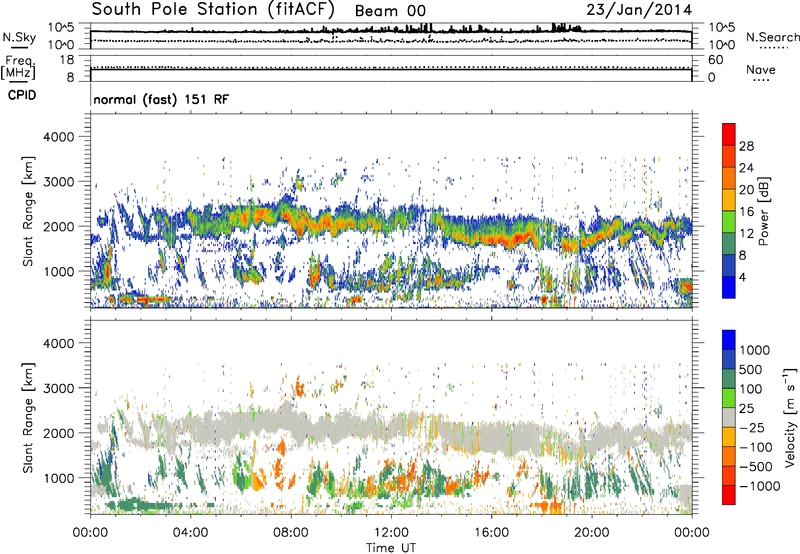
Task: Click the '28' tick on the power colorbar
Action: tap(746, 146)
